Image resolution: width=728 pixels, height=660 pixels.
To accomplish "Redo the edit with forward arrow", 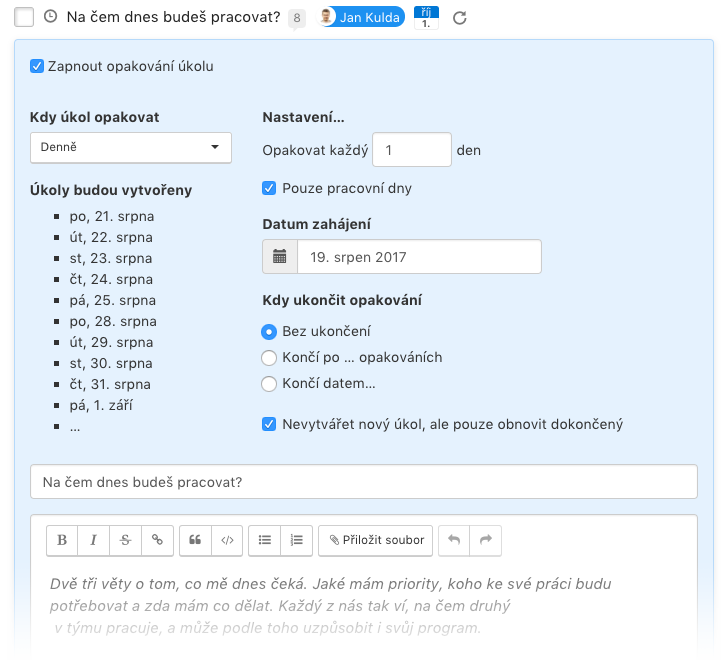I will pos(486,540).
